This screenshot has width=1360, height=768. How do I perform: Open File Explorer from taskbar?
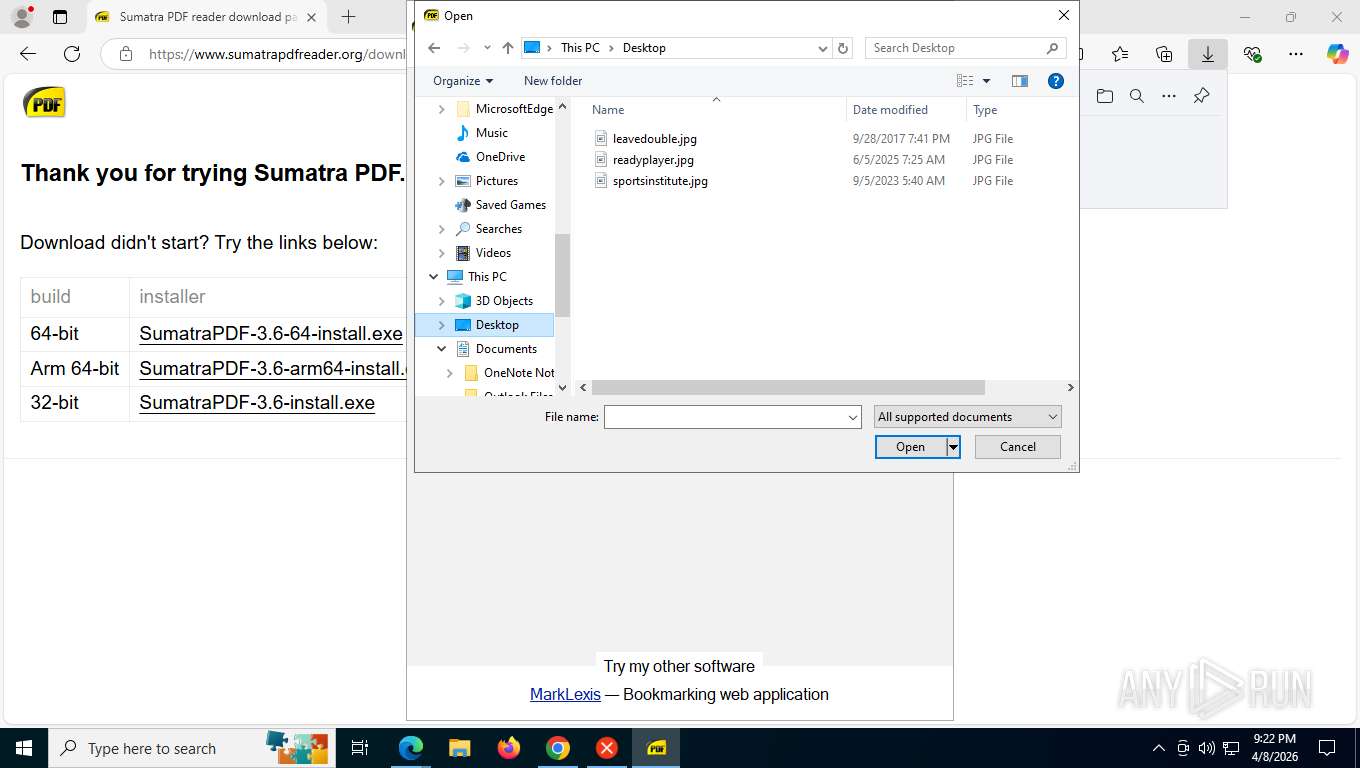point(459,748)
